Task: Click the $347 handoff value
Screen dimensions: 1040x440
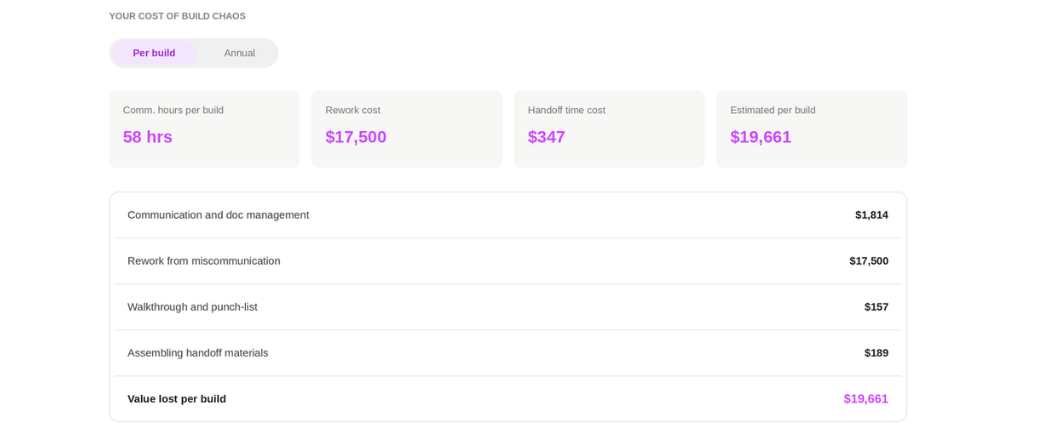Action: click(x=547, y=137)
